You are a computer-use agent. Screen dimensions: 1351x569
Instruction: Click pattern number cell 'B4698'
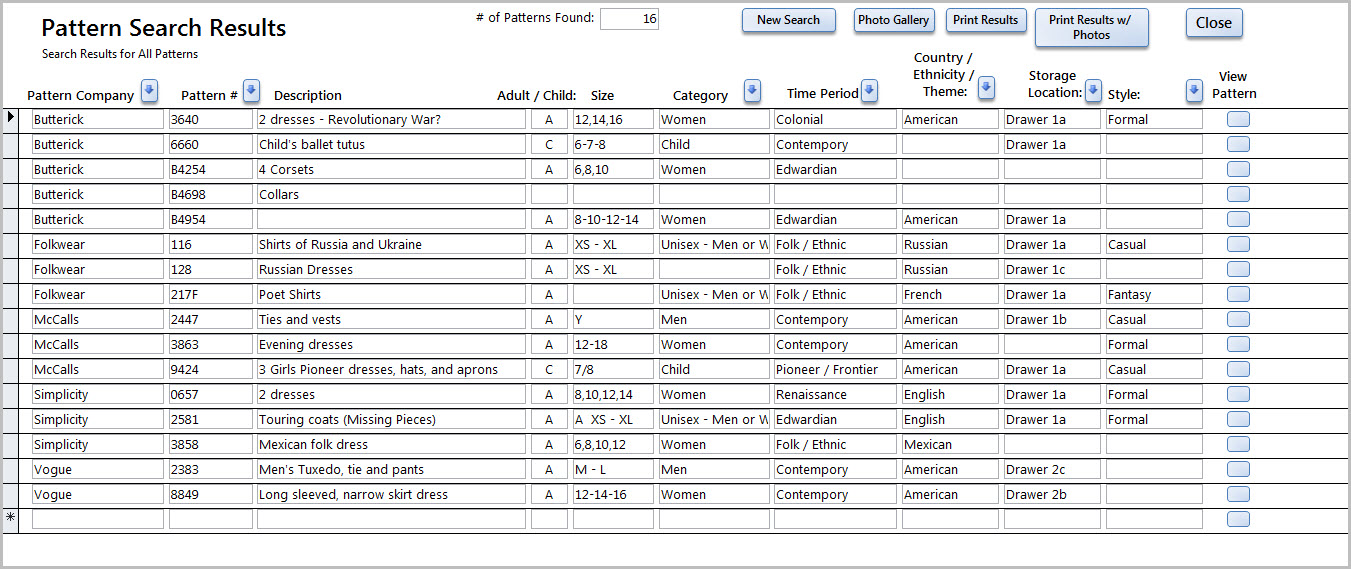click(x=211, y=195)
